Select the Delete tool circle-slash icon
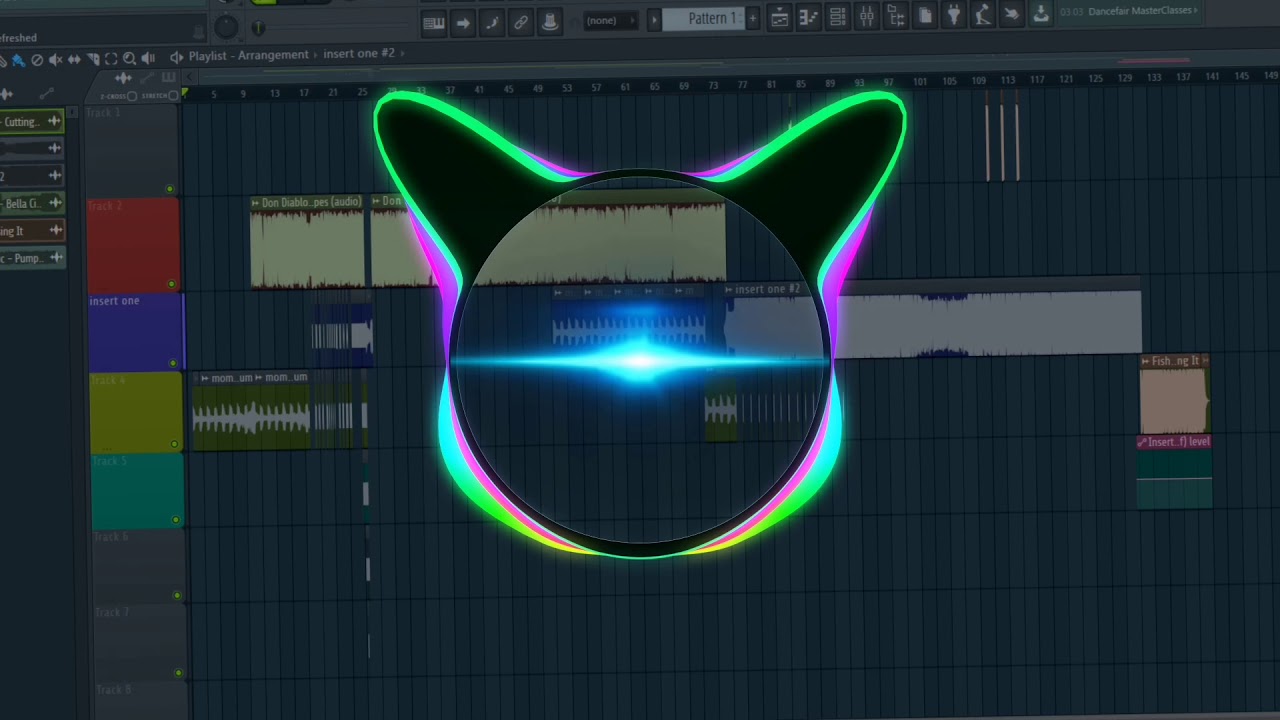The image size is (1280, 720). click(37, 60)
